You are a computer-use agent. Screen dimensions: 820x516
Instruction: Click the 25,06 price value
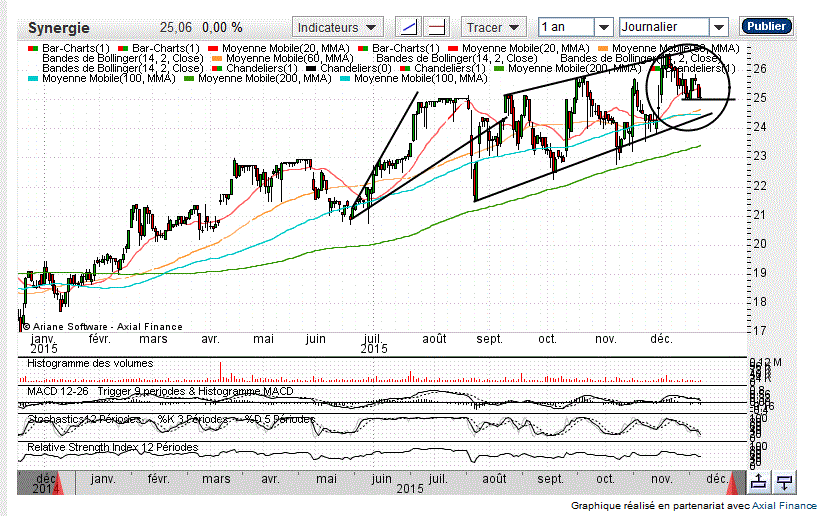[176, 27]
